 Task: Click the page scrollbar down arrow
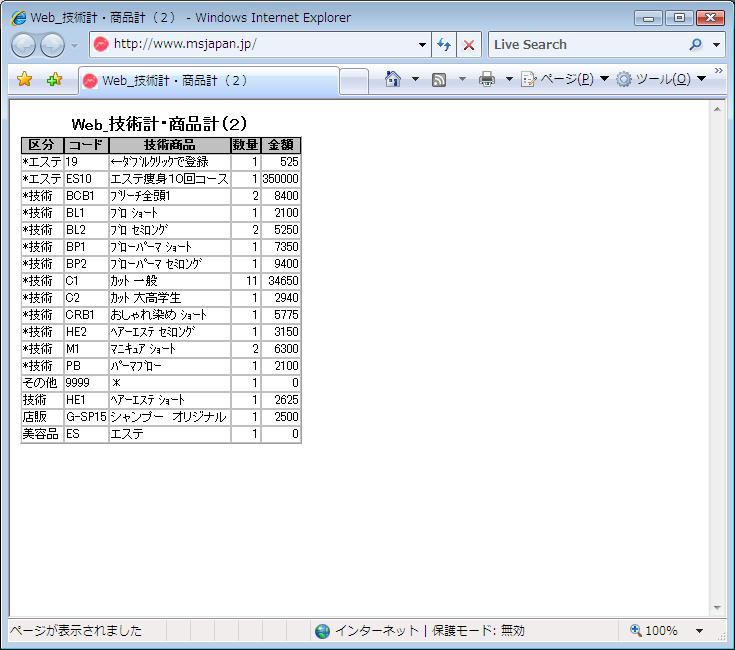pos(717,608)
